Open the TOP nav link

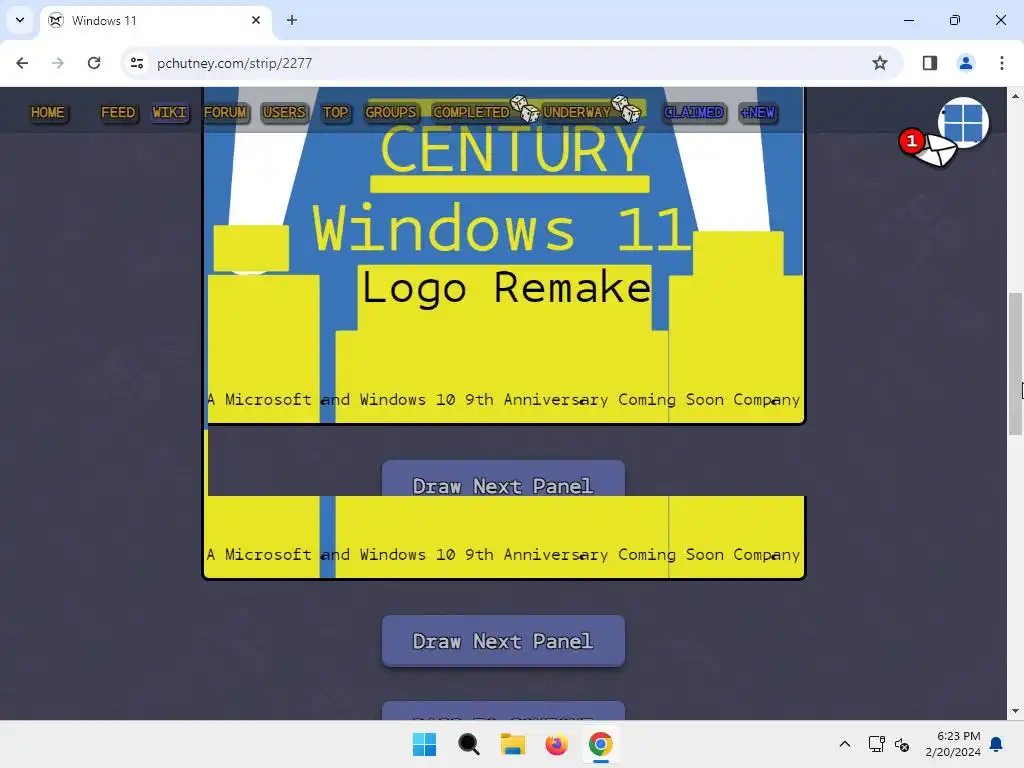pyautogui.click(x=336, y=112)
